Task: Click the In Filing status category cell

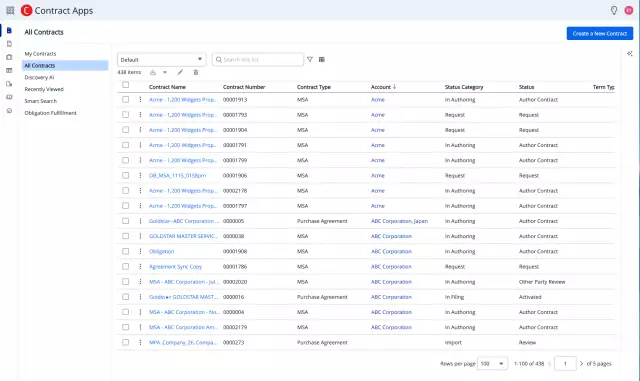Action: coord(454,297)
